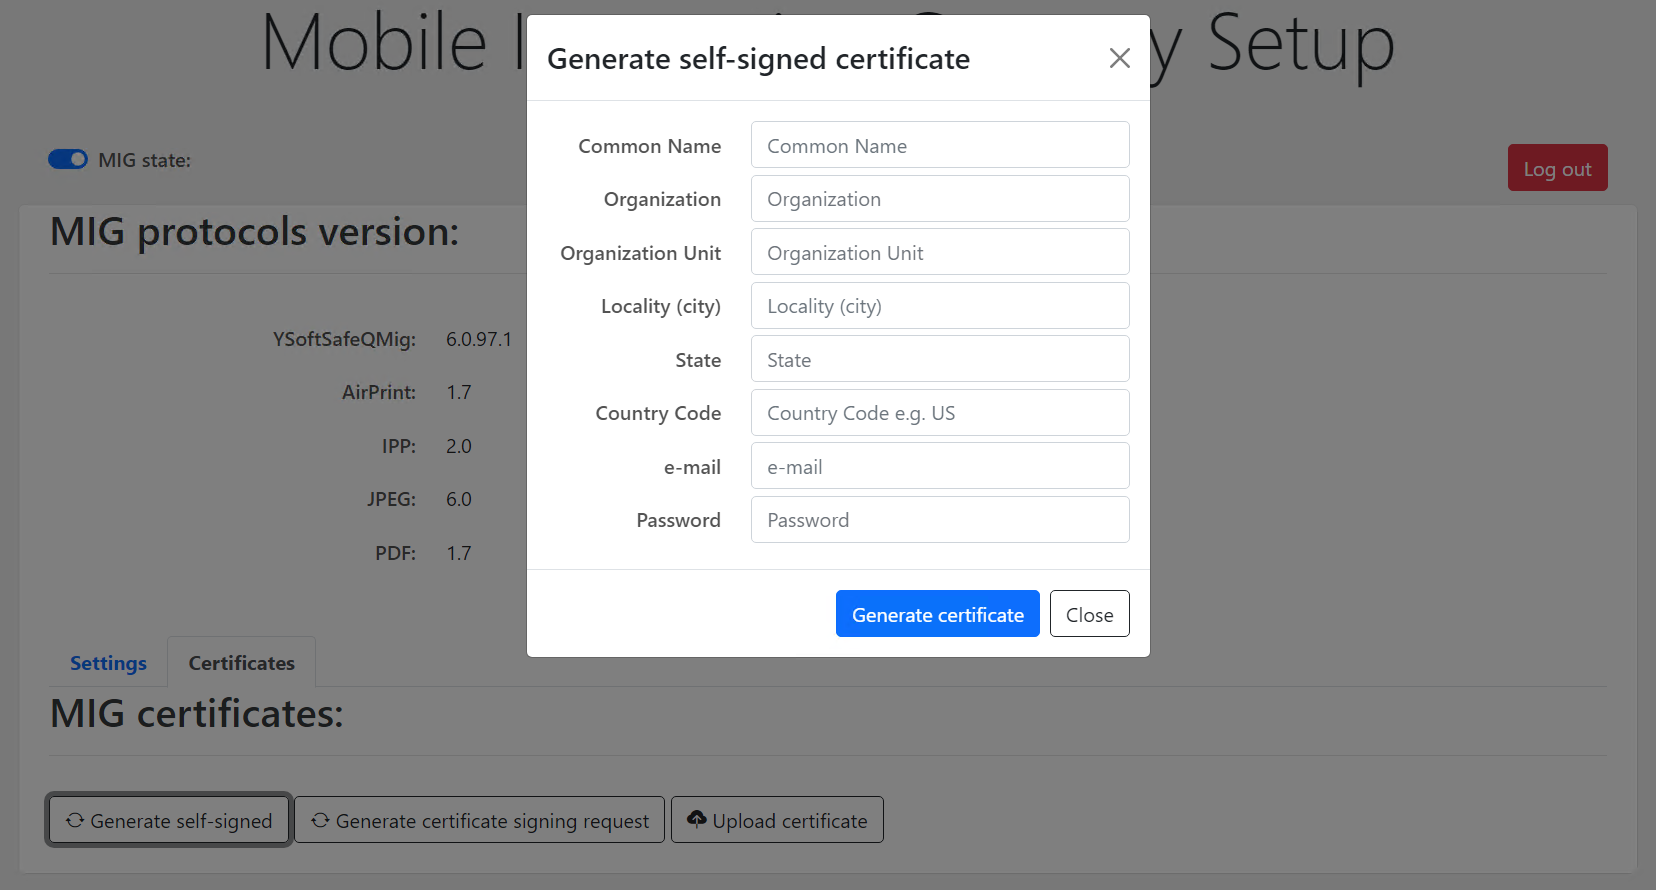Select the Certificates tab
This screenshot has width=1656, height=890.
point(241,663)
